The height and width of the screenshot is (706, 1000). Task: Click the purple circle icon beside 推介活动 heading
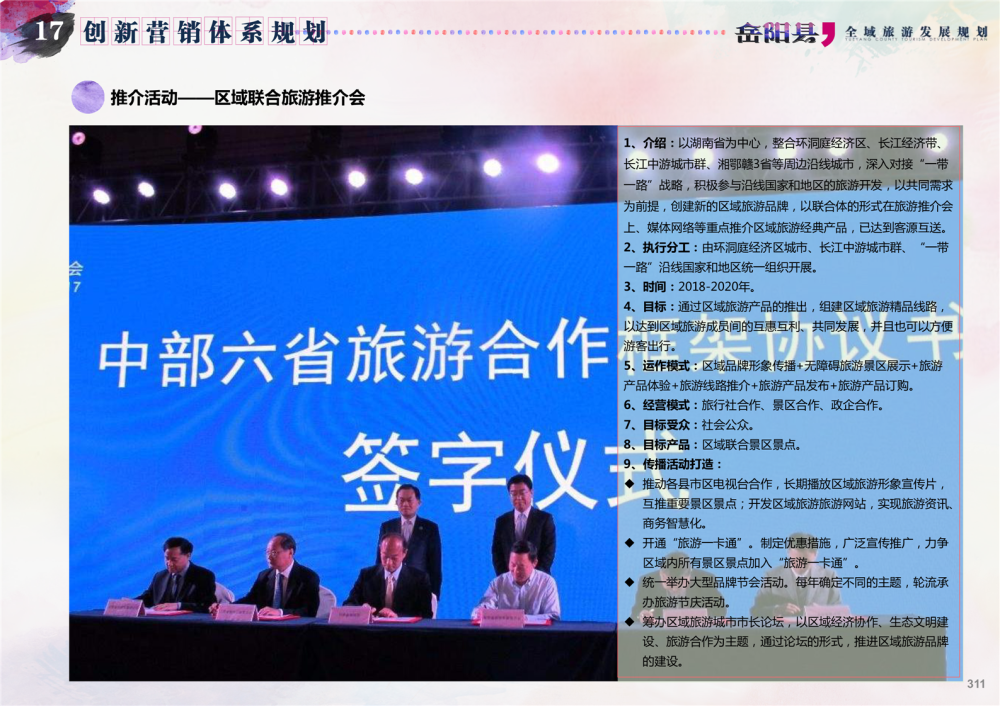point(88,97)
